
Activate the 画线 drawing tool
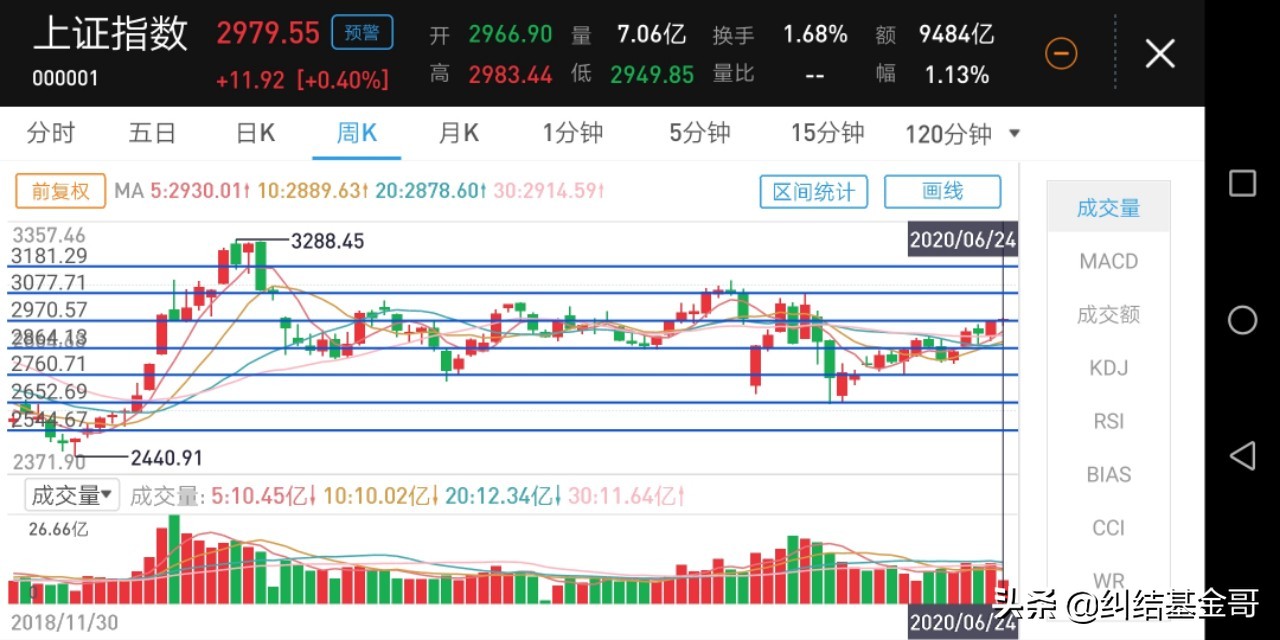point(942,191)
